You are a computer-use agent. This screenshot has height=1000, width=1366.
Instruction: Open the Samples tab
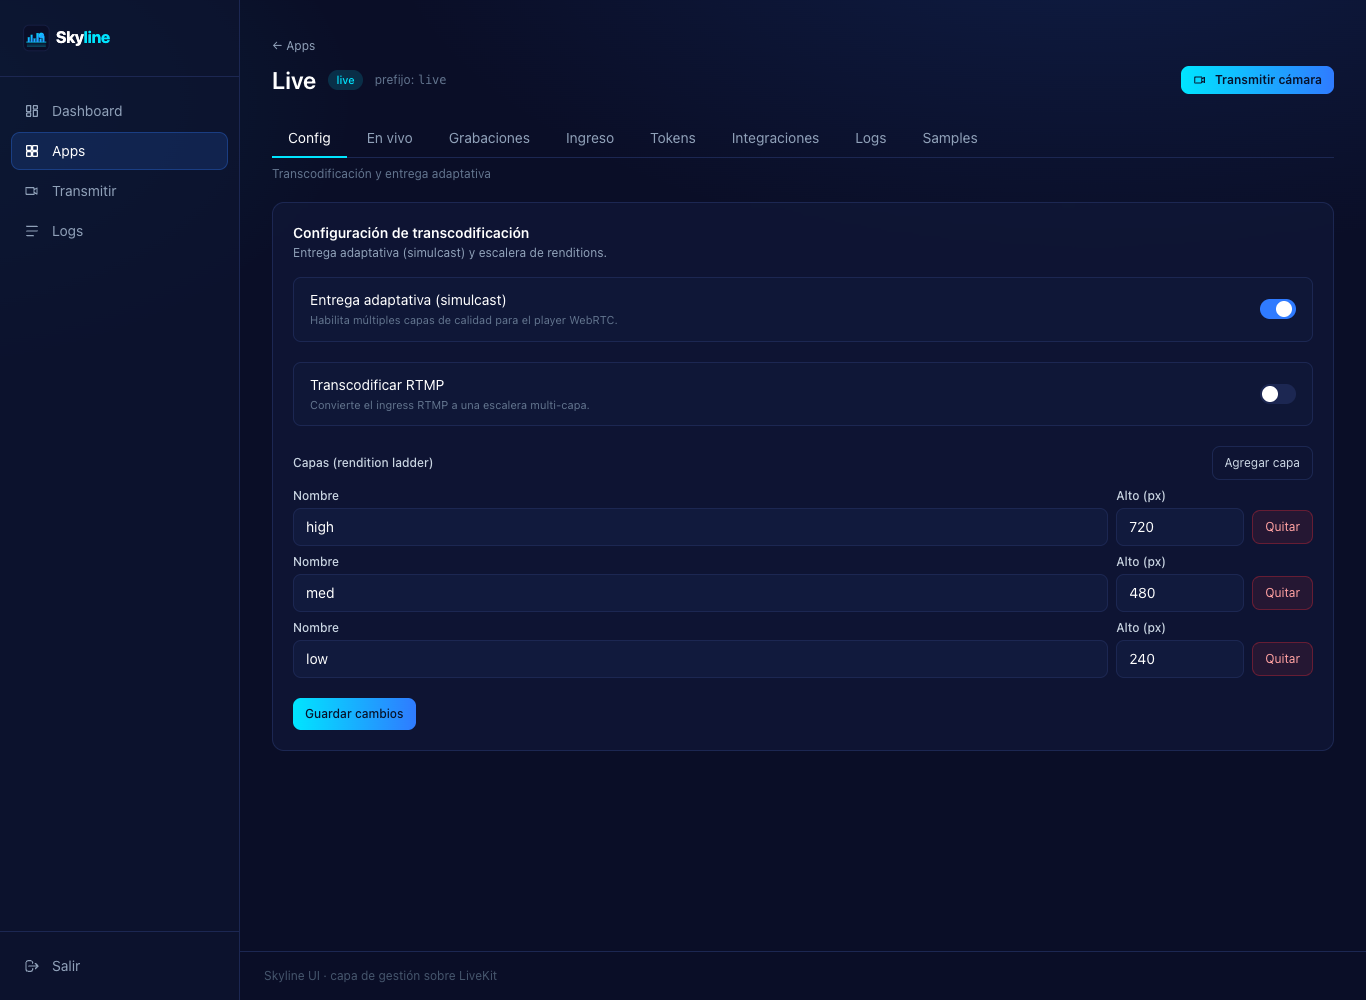pyautogui.click(x=950, y=138)
